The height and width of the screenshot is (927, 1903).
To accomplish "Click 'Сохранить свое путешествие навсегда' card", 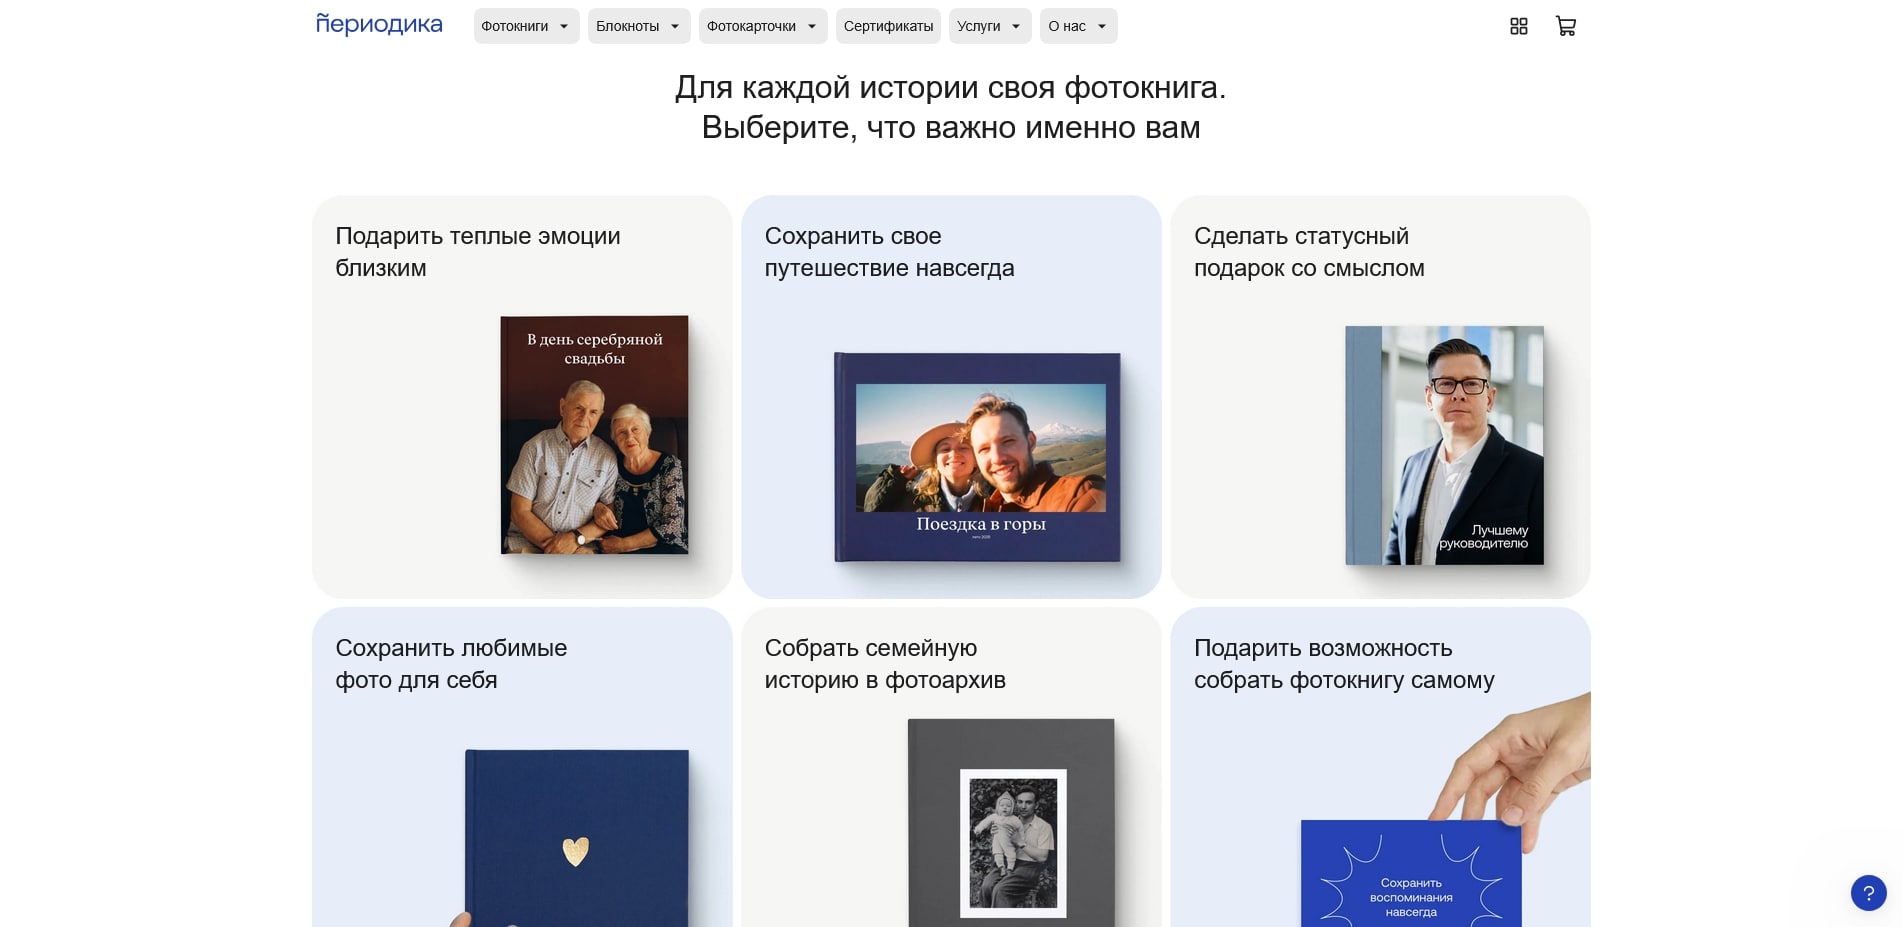I will [951, 395].
